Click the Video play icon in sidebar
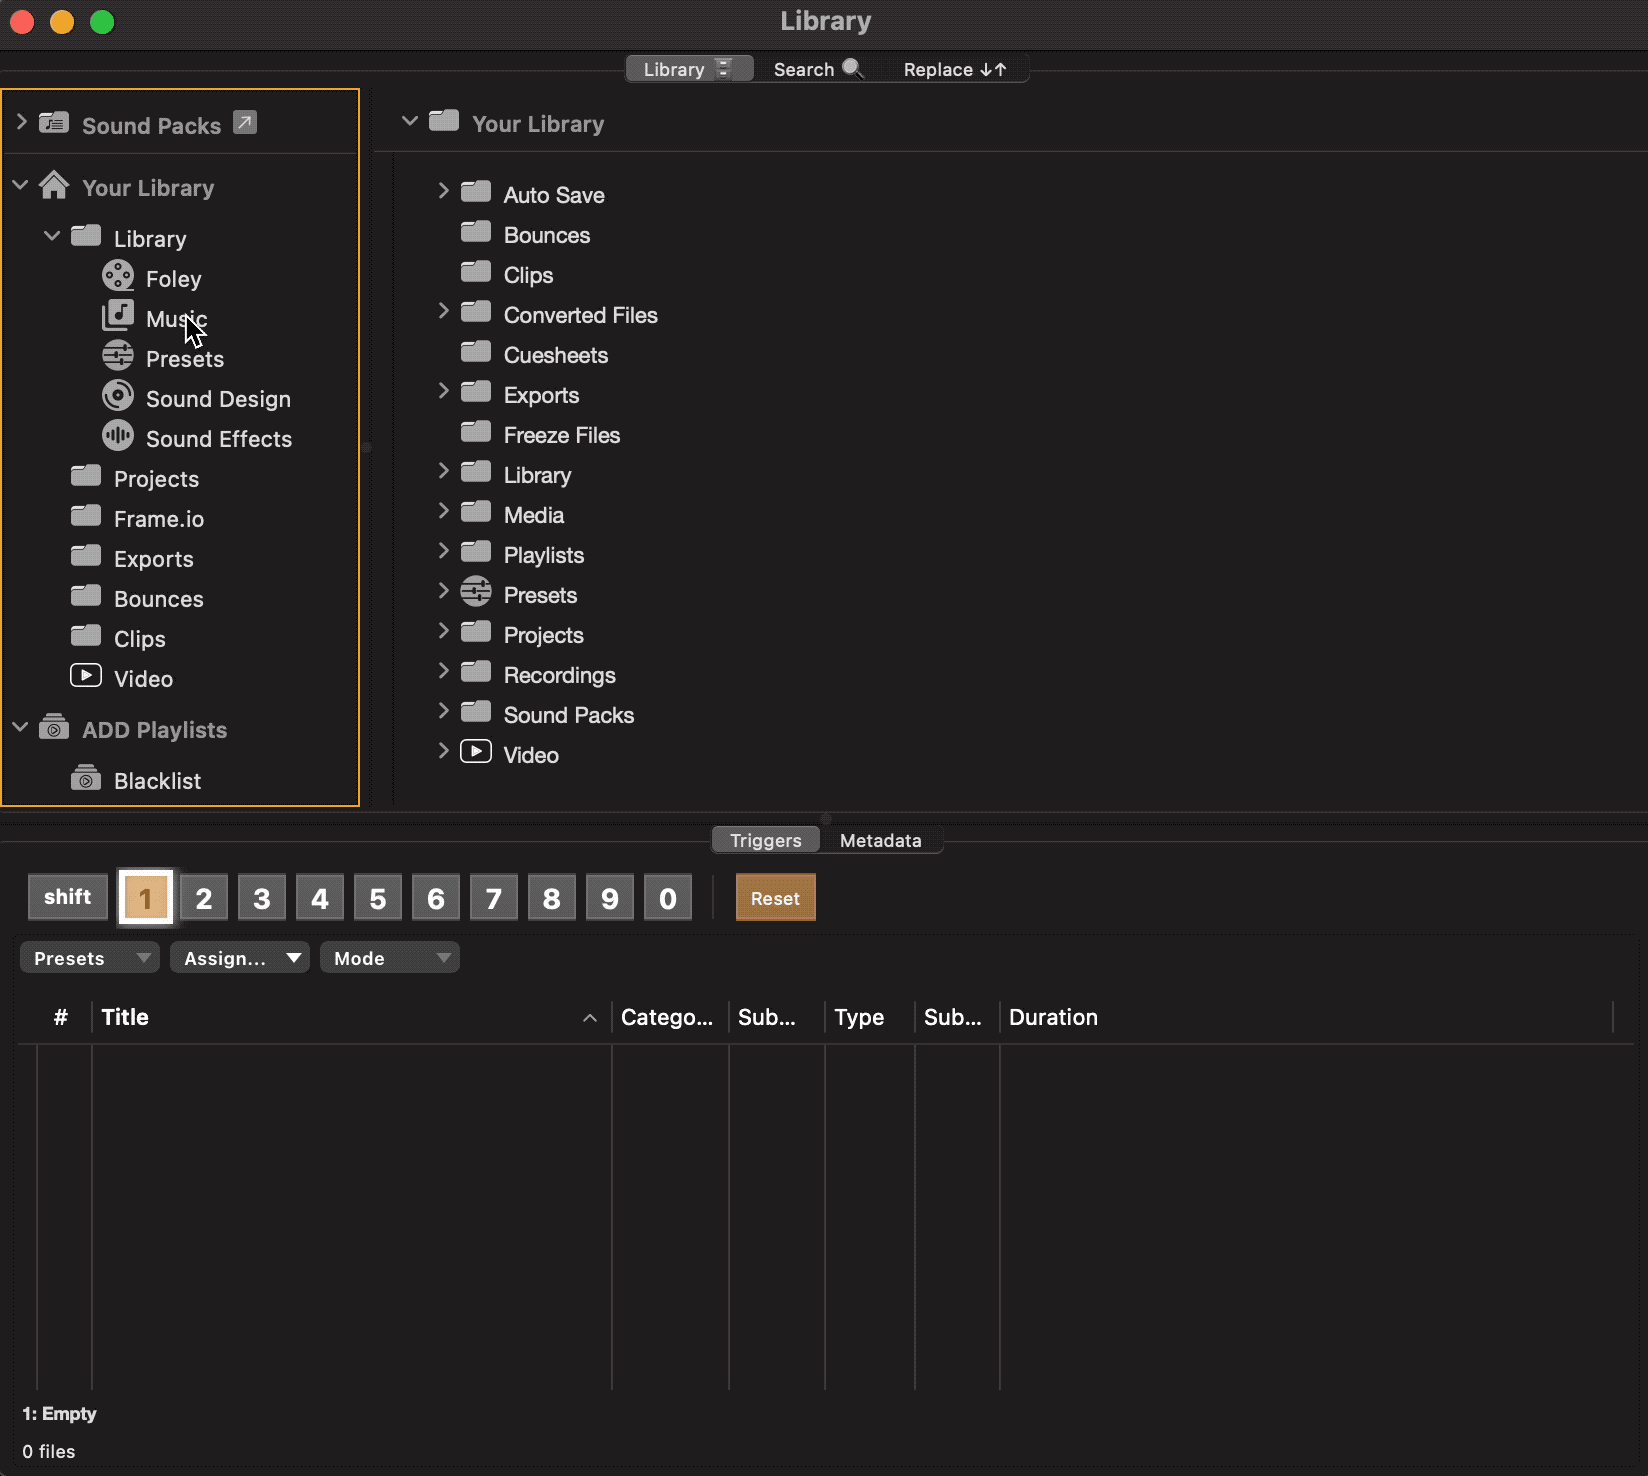 86,675
